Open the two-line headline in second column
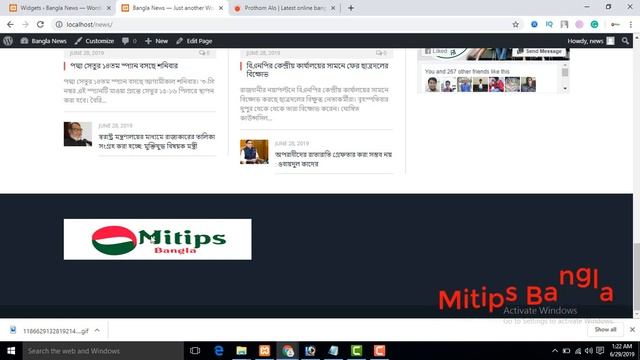 [x=317, y=70]
